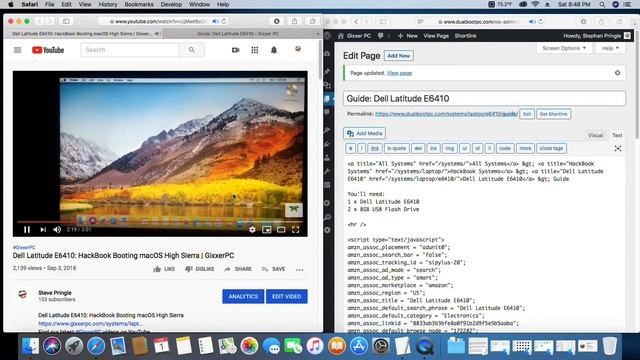Expand Screen Options dropdown
Viewport: 640px width, 360px height.
(x=564, y=48)
